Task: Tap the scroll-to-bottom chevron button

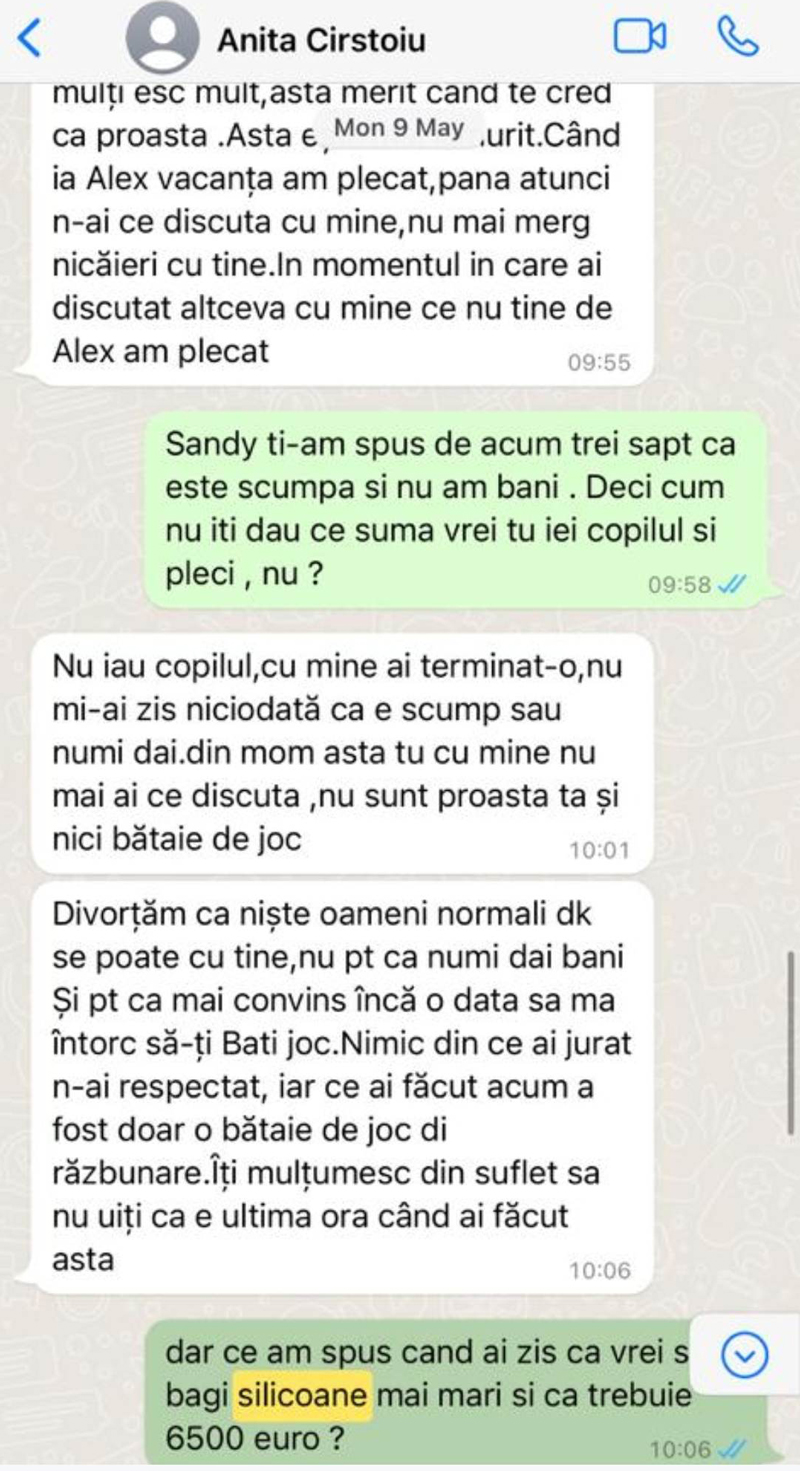Action: 743,1356
